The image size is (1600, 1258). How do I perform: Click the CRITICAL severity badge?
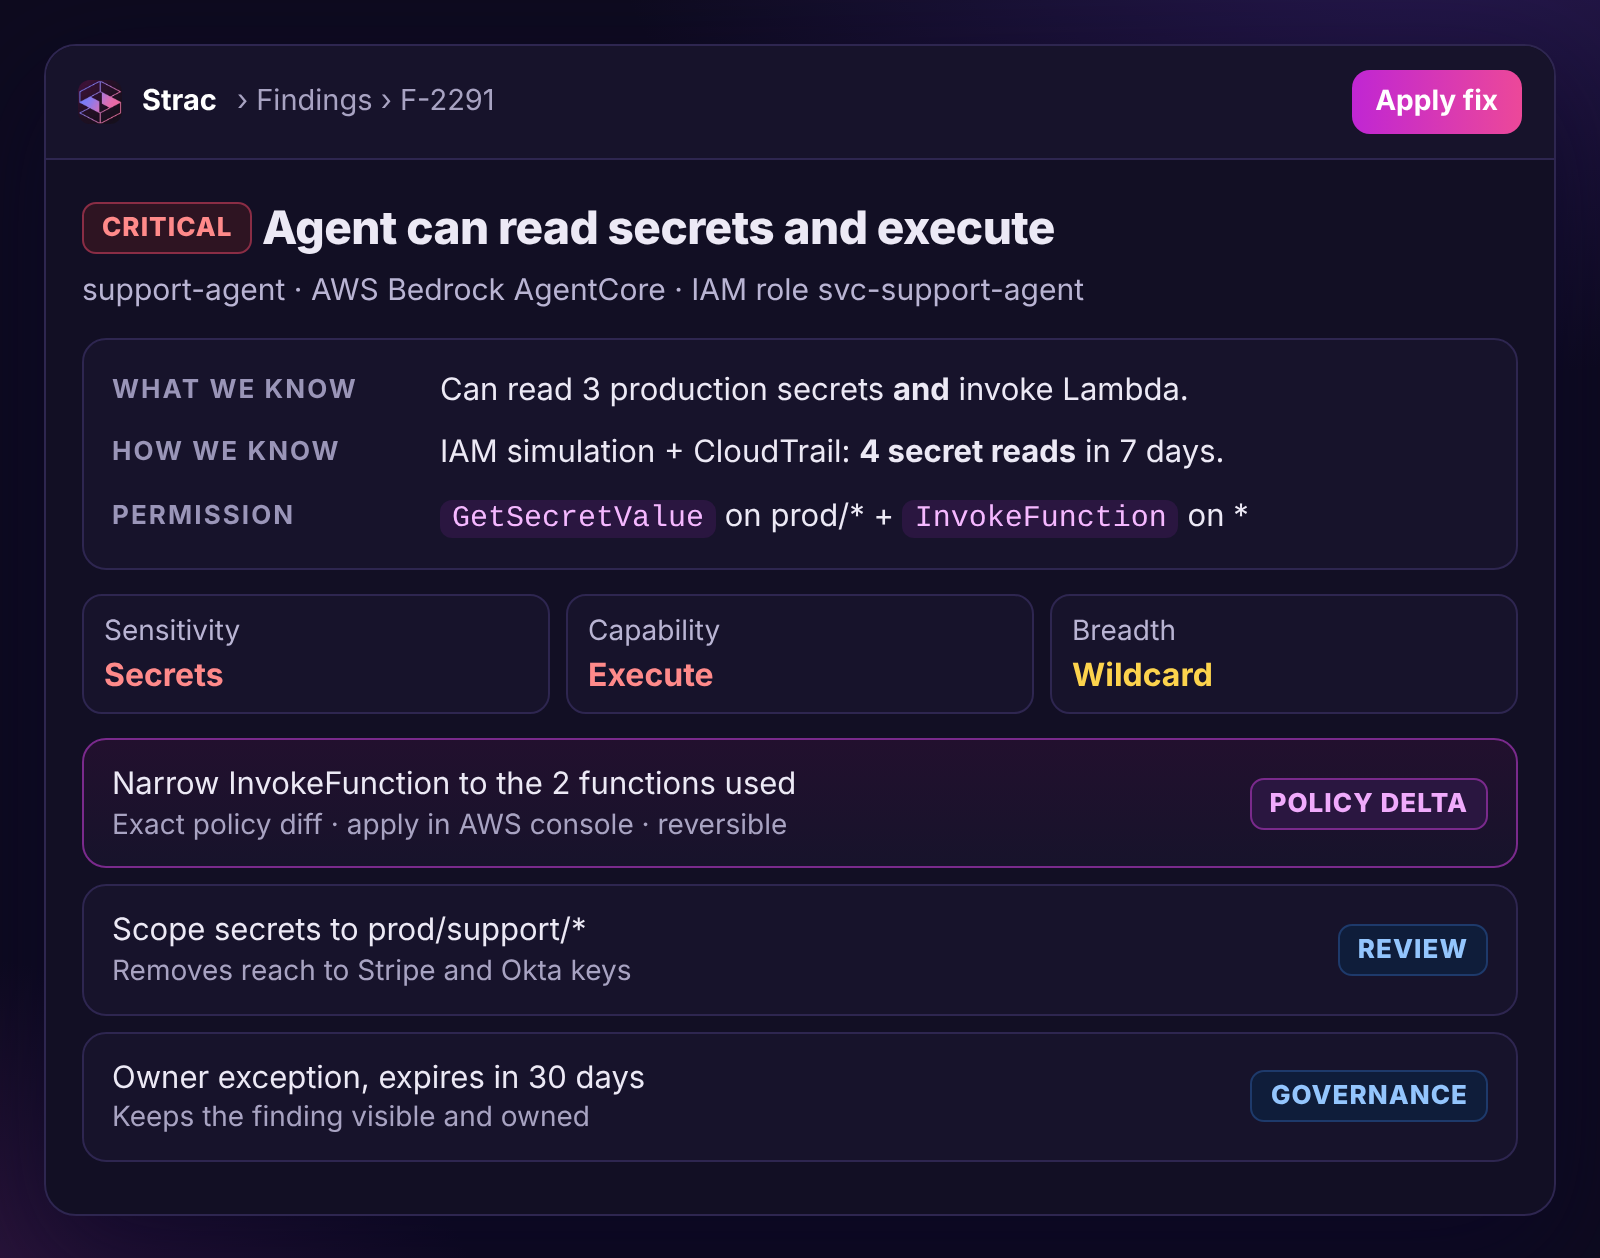167,227
